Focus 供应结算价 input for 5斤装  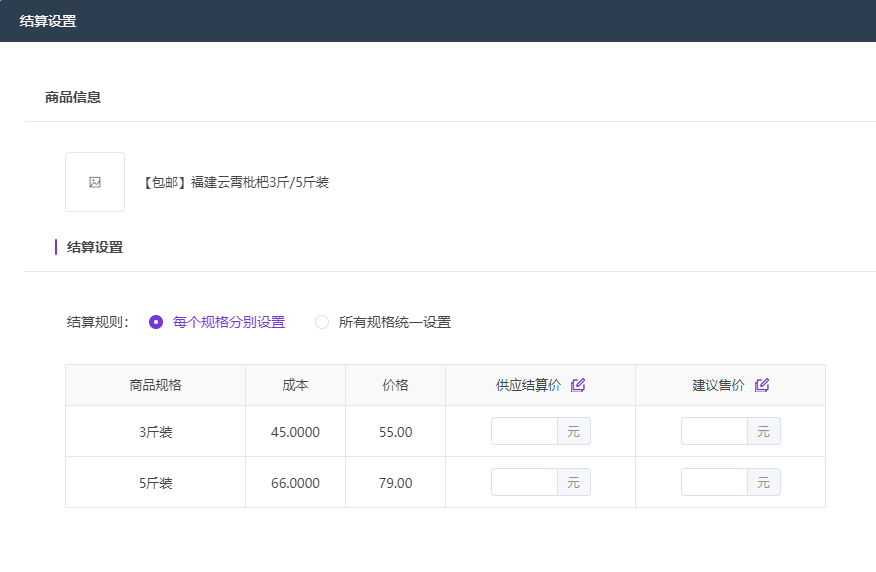(524, 482)
